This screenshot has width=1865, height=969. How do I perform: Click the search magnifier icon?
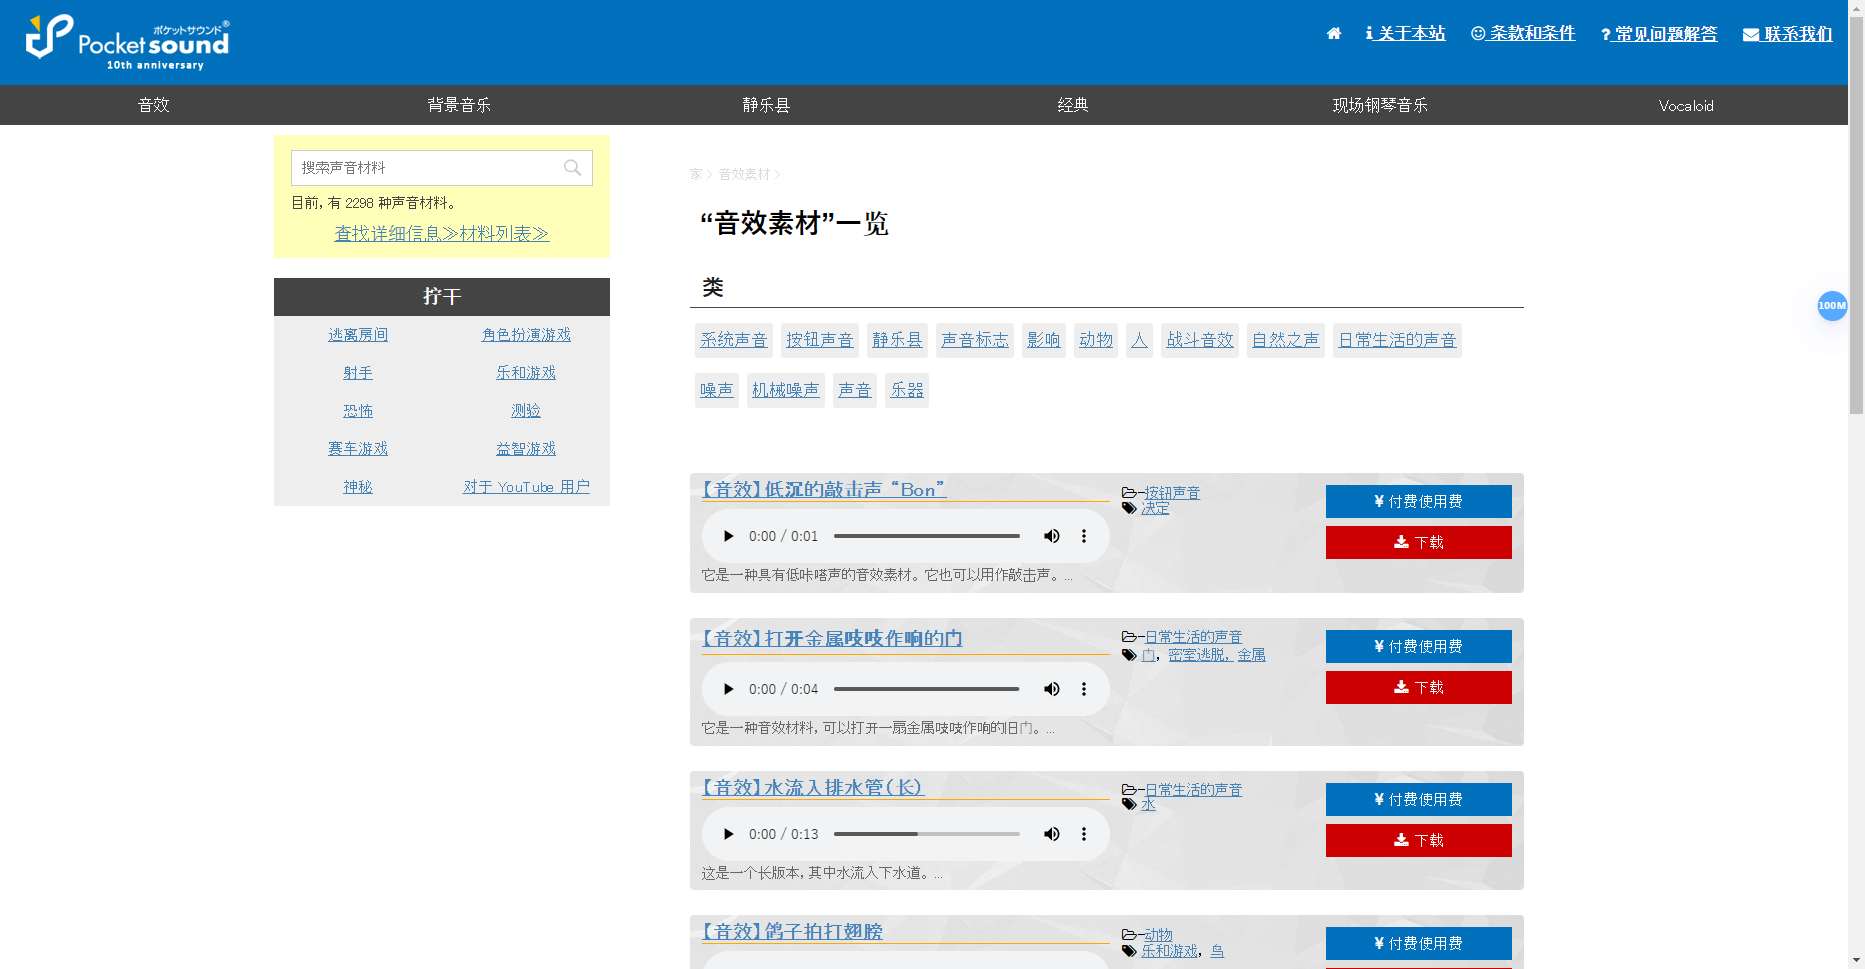pos(572,168)
